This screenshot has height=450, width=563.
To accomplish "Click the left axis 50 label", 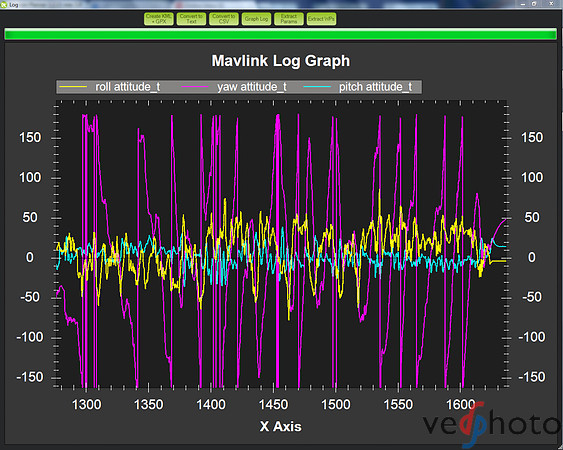I will point(30,217).
